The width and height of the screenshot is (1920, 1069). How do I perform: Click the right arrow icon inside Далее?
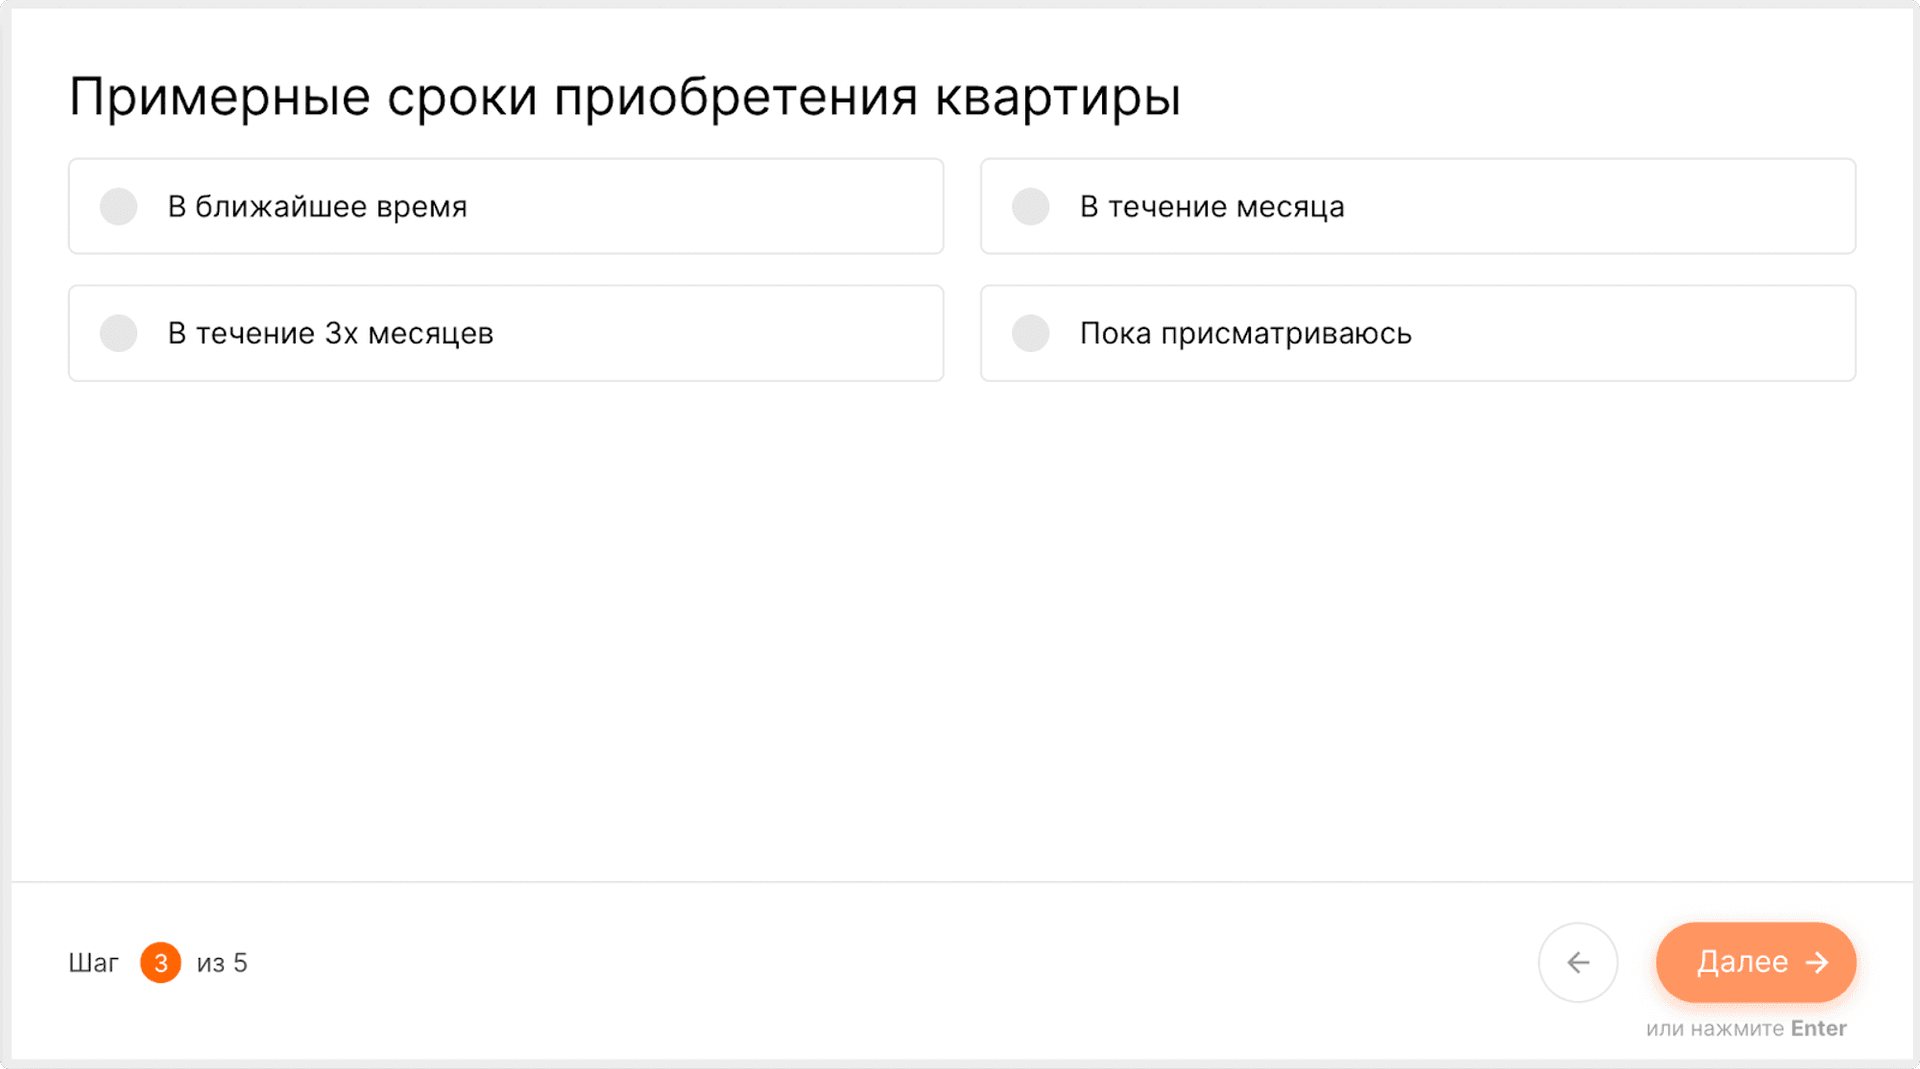click(1817, 962)
